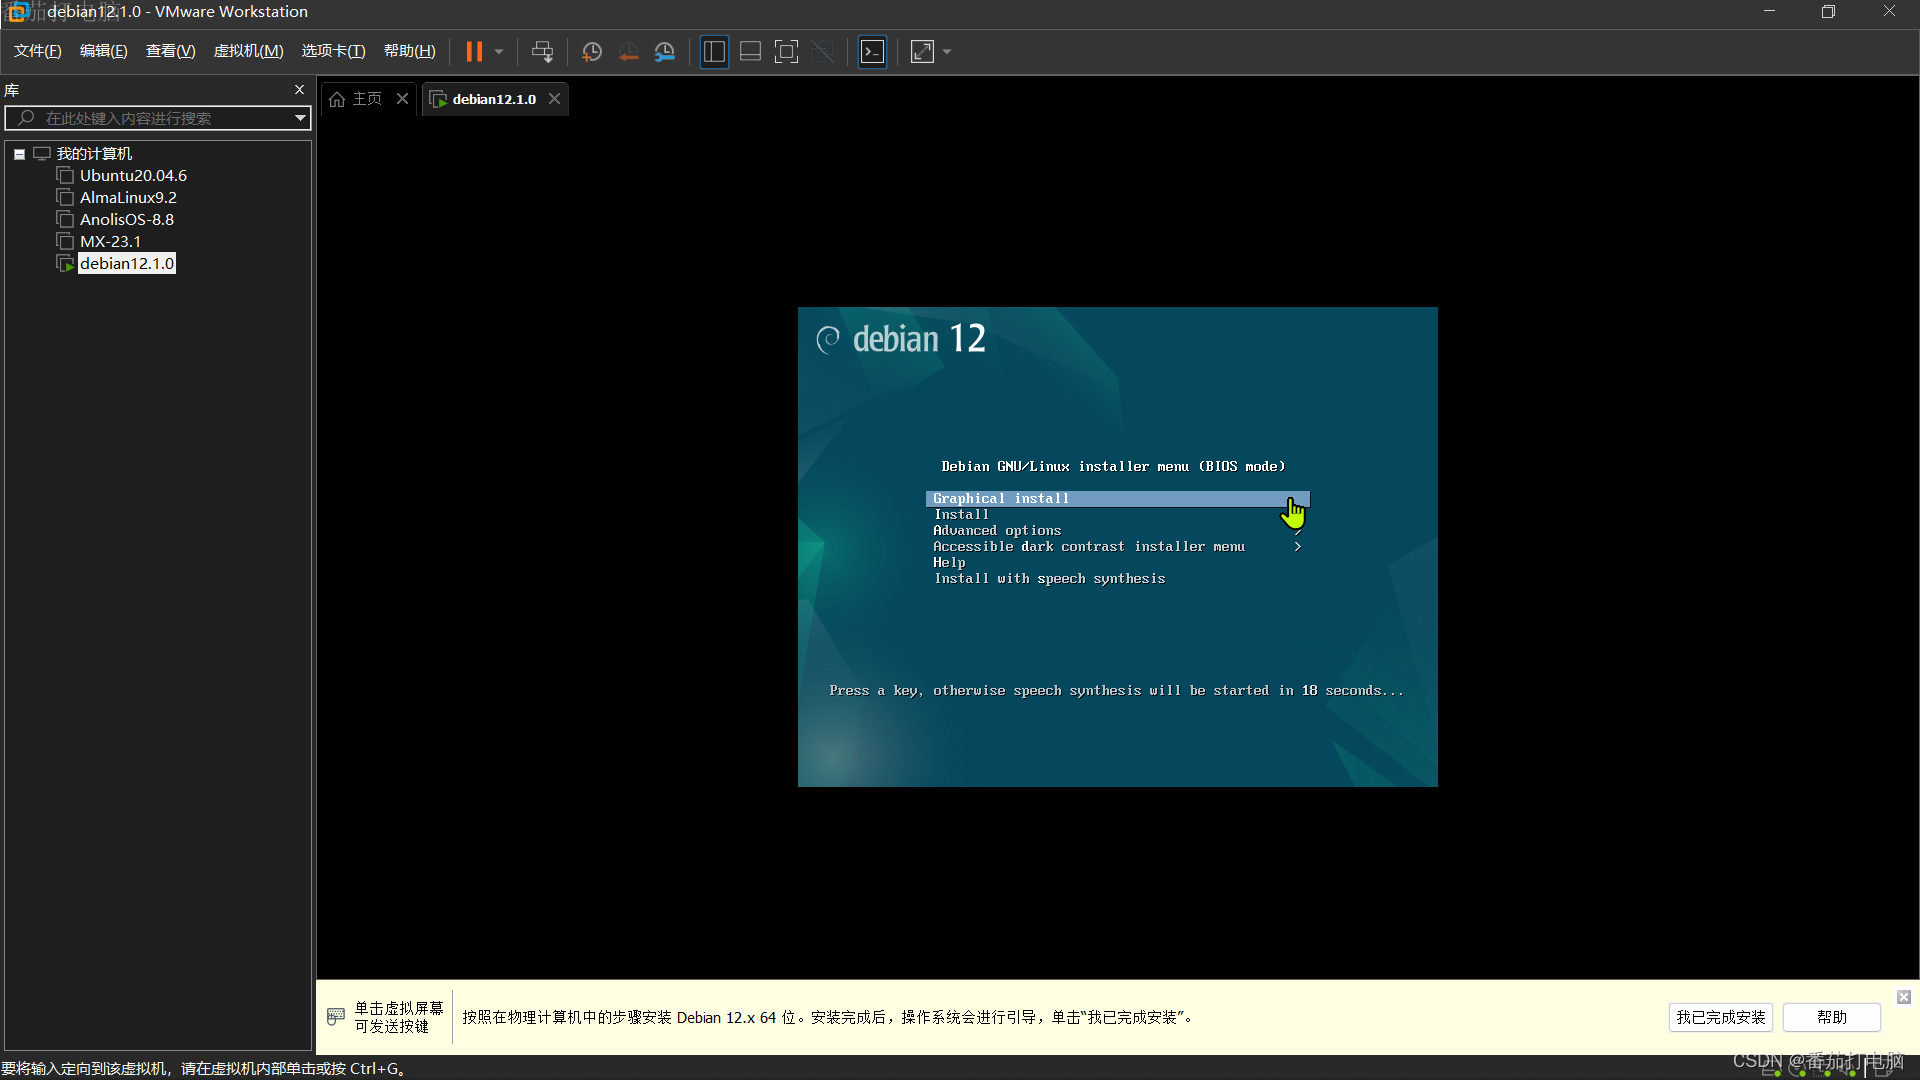Open the stretch mode dropdown arrow
This screenshot has height=1080, width=1920.
(947, 51)
